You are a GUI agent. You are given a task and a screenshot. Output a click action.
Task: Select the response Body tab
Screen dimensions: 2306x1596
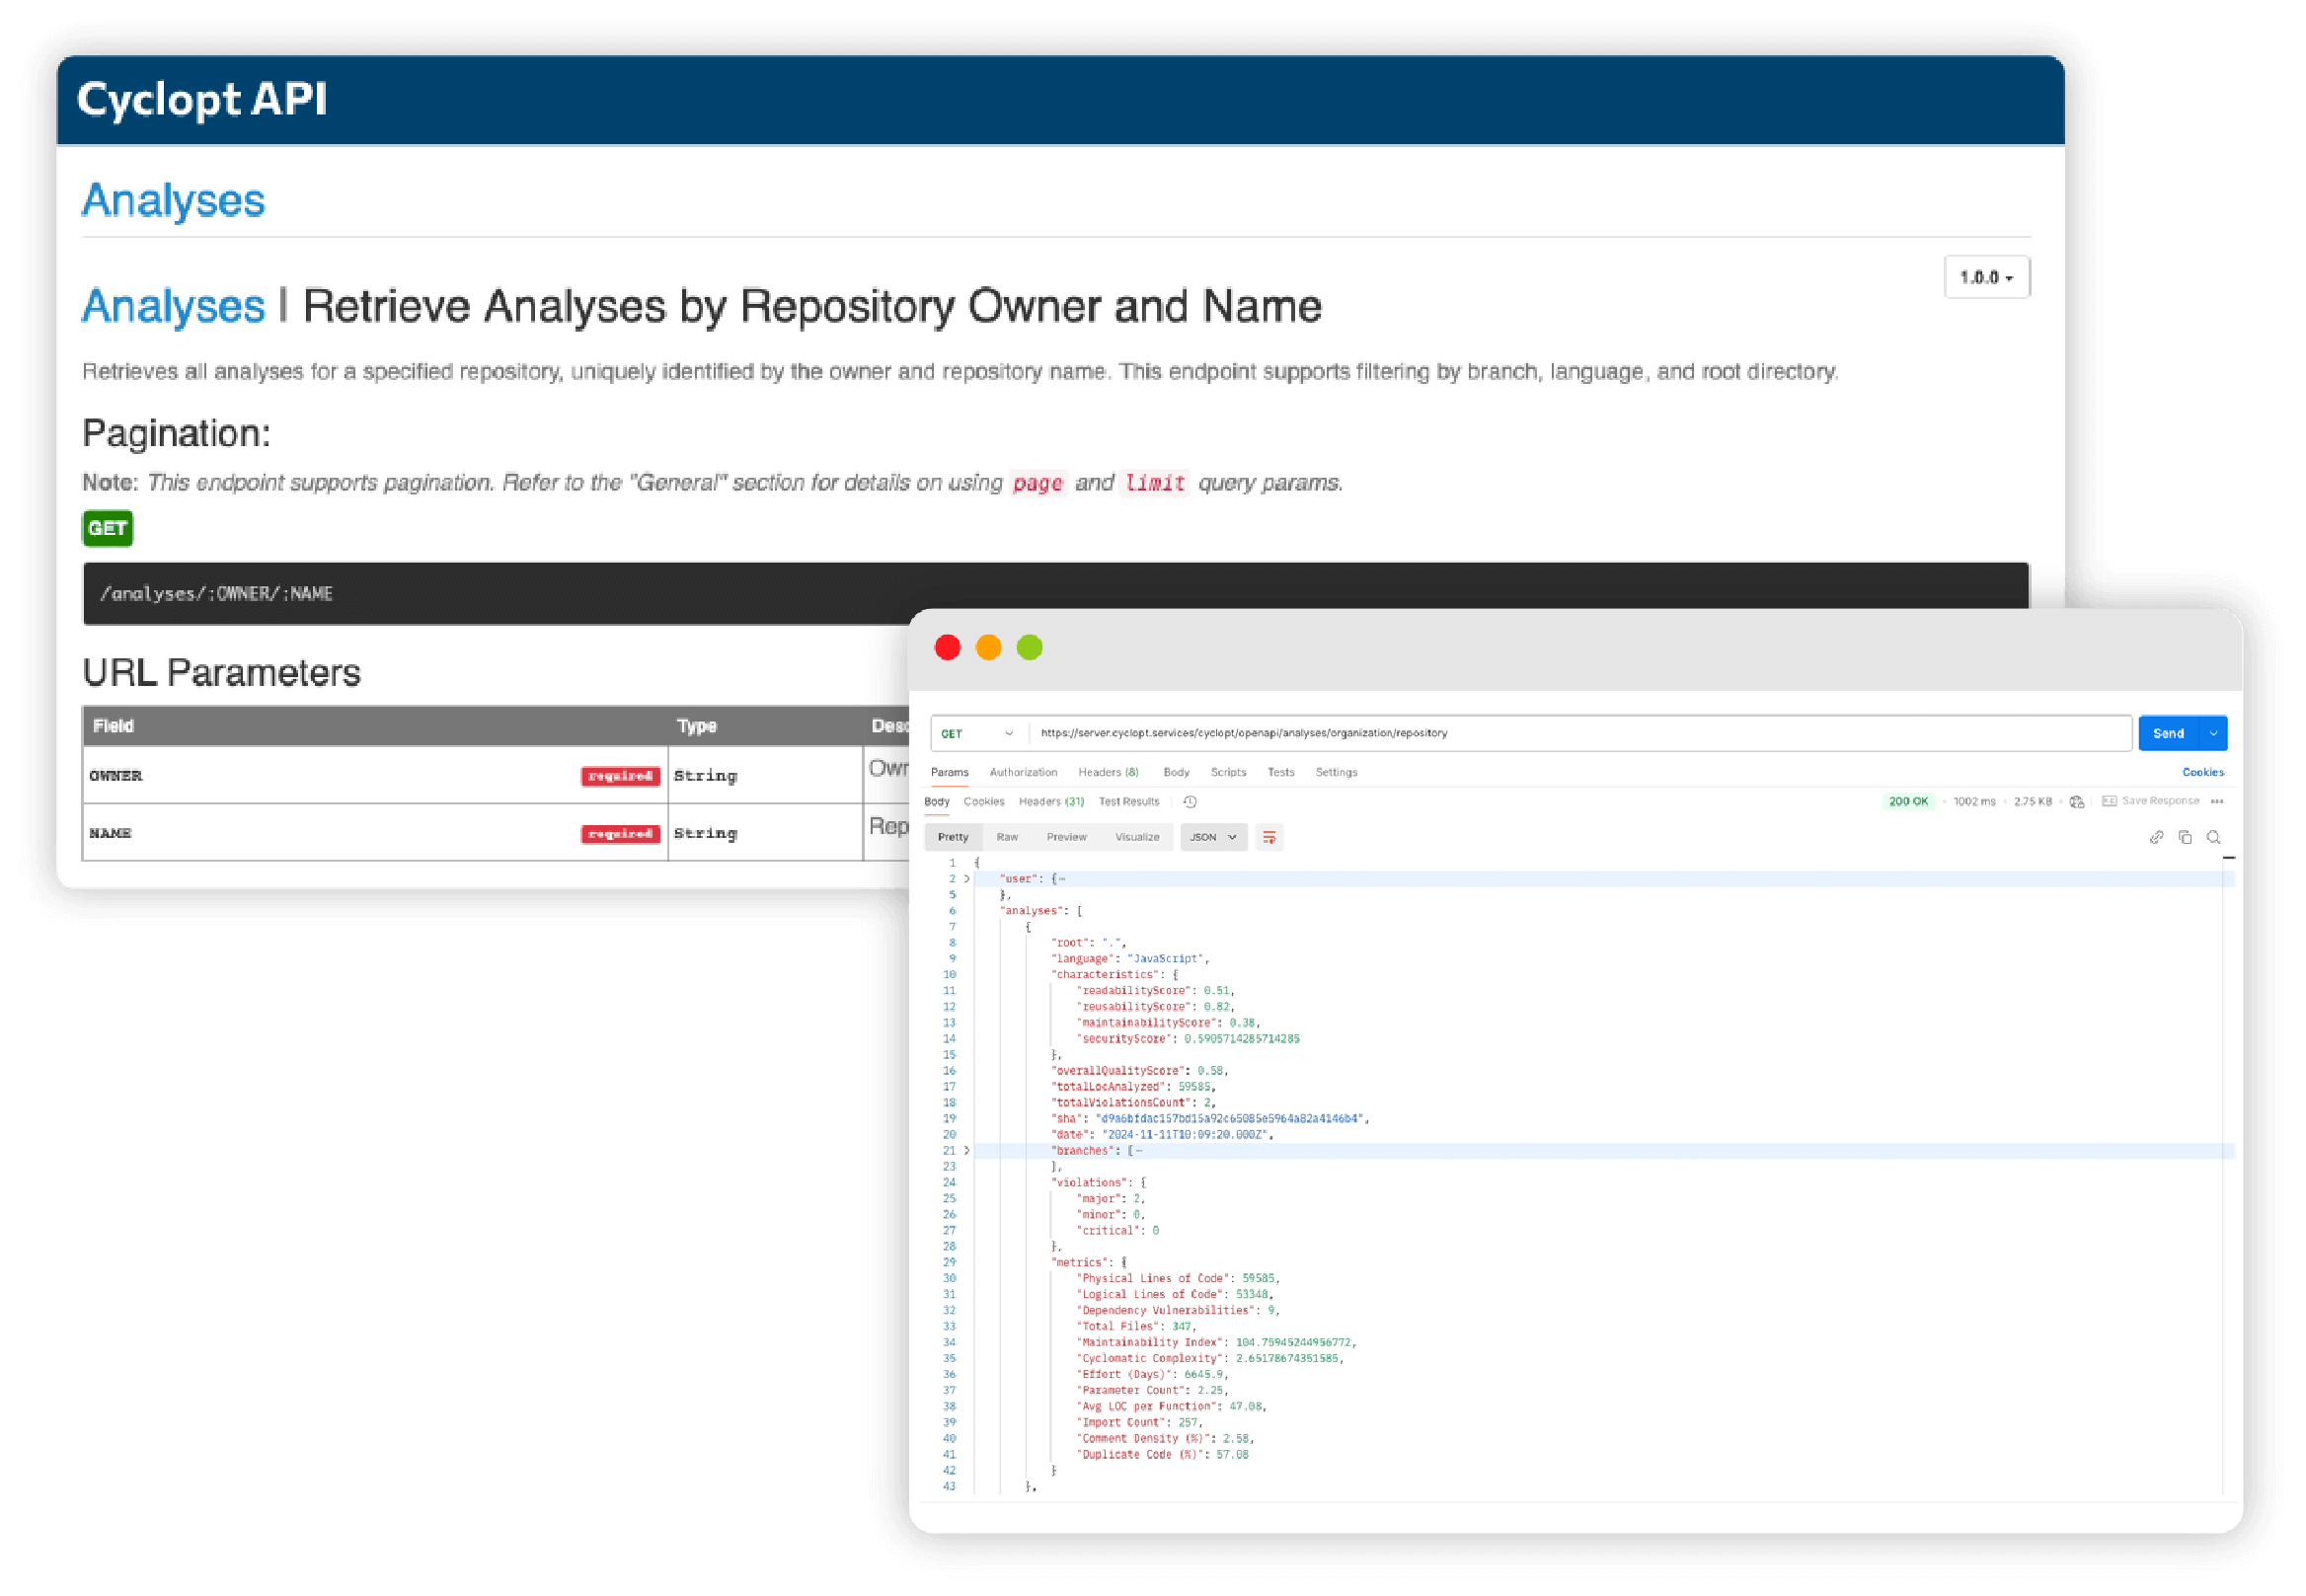tap(937, 802)
